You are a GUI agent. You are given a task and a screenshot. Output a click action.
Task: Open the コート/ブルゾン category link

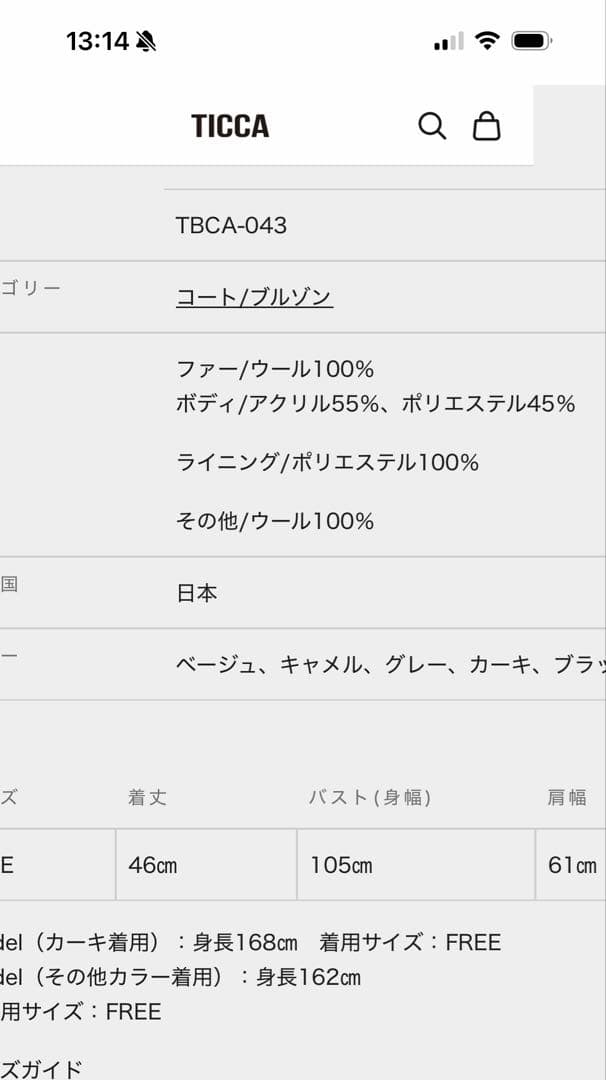[x=256, y=297]
